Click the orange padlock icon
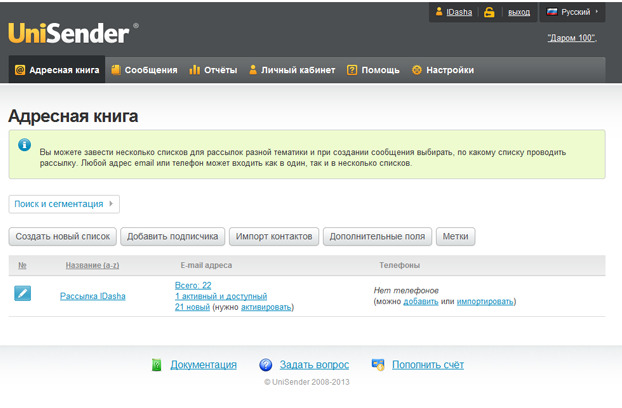Screen dimensions: 622x408 click(489, 12)
